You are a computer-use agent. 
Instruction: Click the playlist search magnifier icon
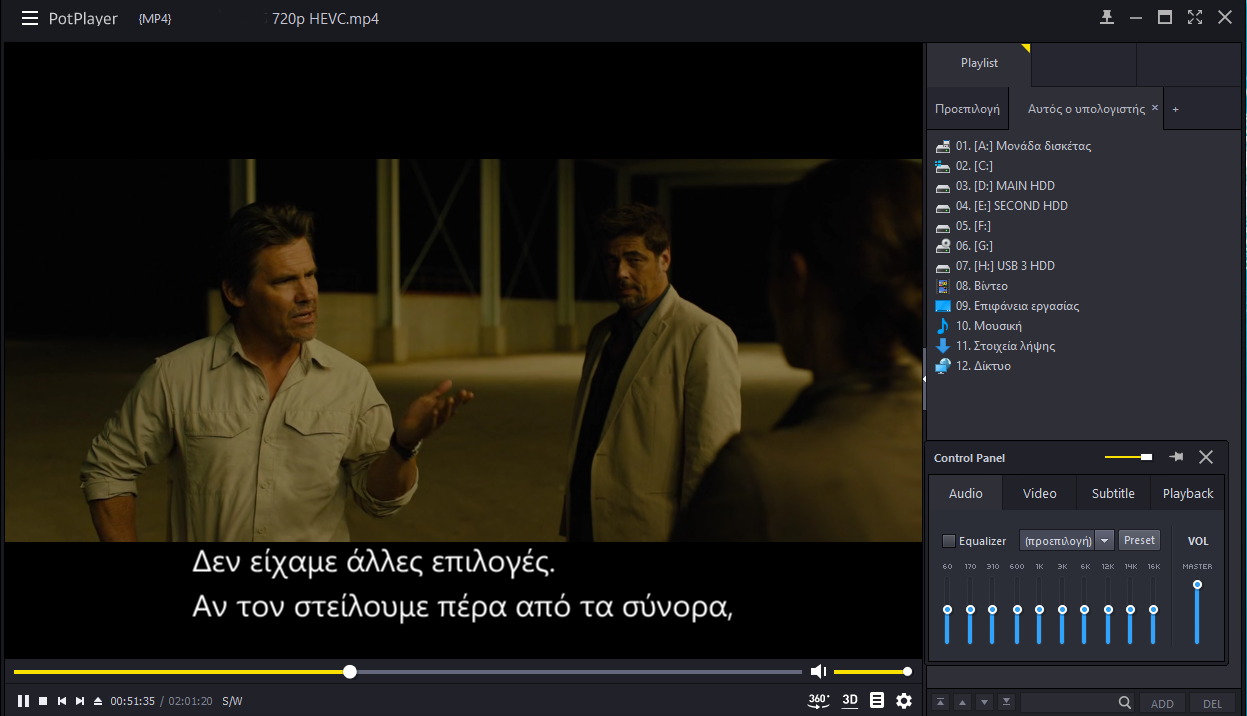[1125, 703]
